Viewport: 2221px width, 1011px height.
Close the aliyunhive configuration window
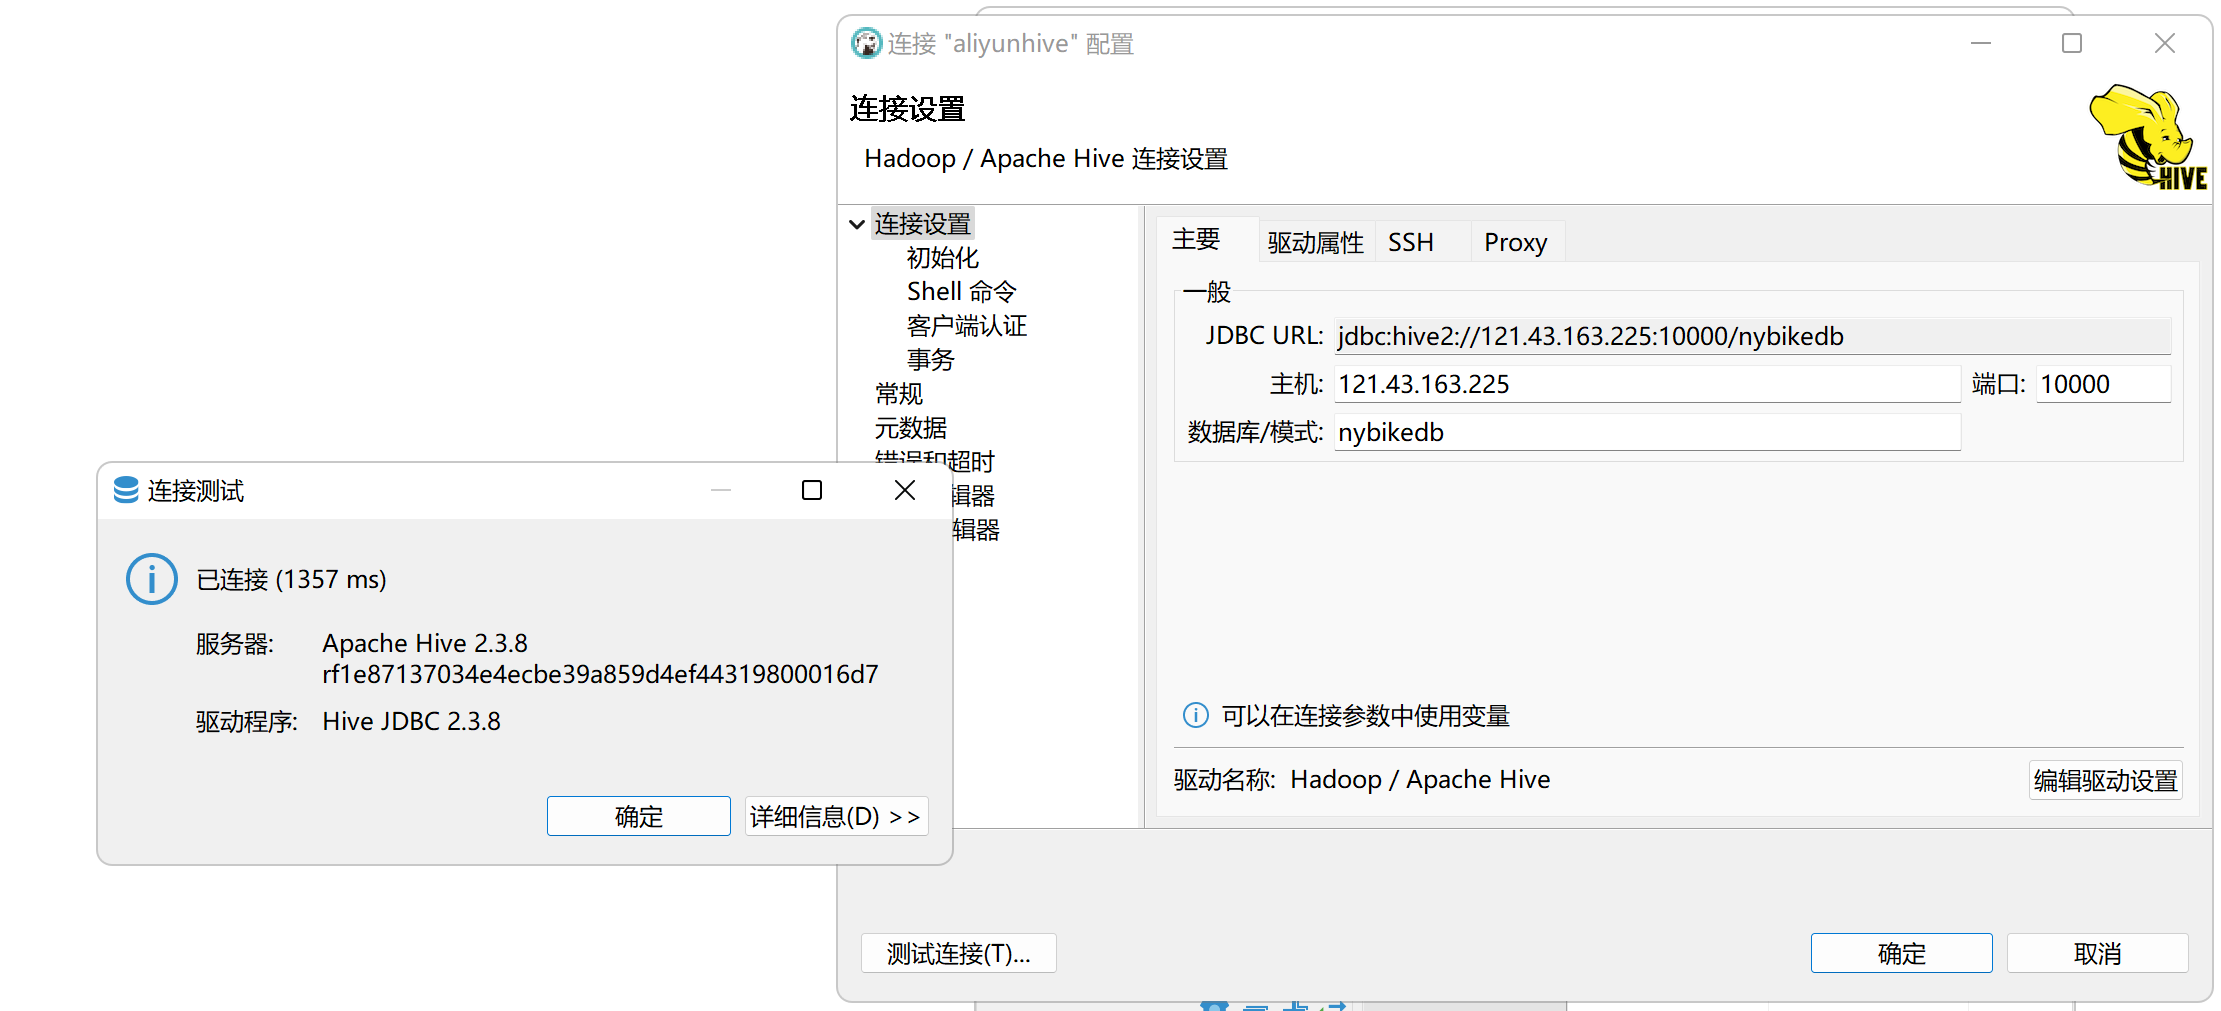2164,43
